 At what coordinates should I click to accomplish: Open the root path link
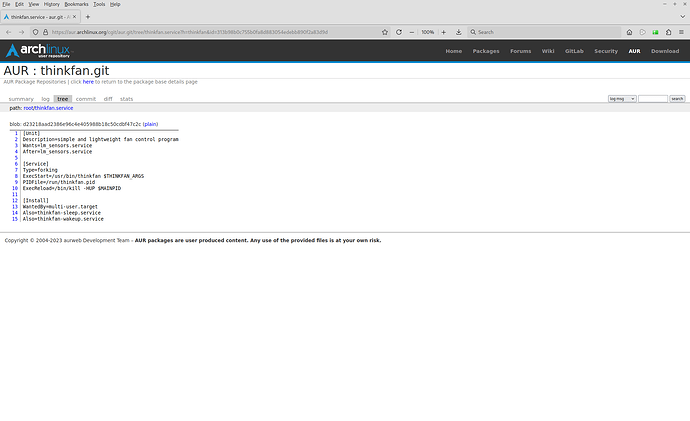28,108
